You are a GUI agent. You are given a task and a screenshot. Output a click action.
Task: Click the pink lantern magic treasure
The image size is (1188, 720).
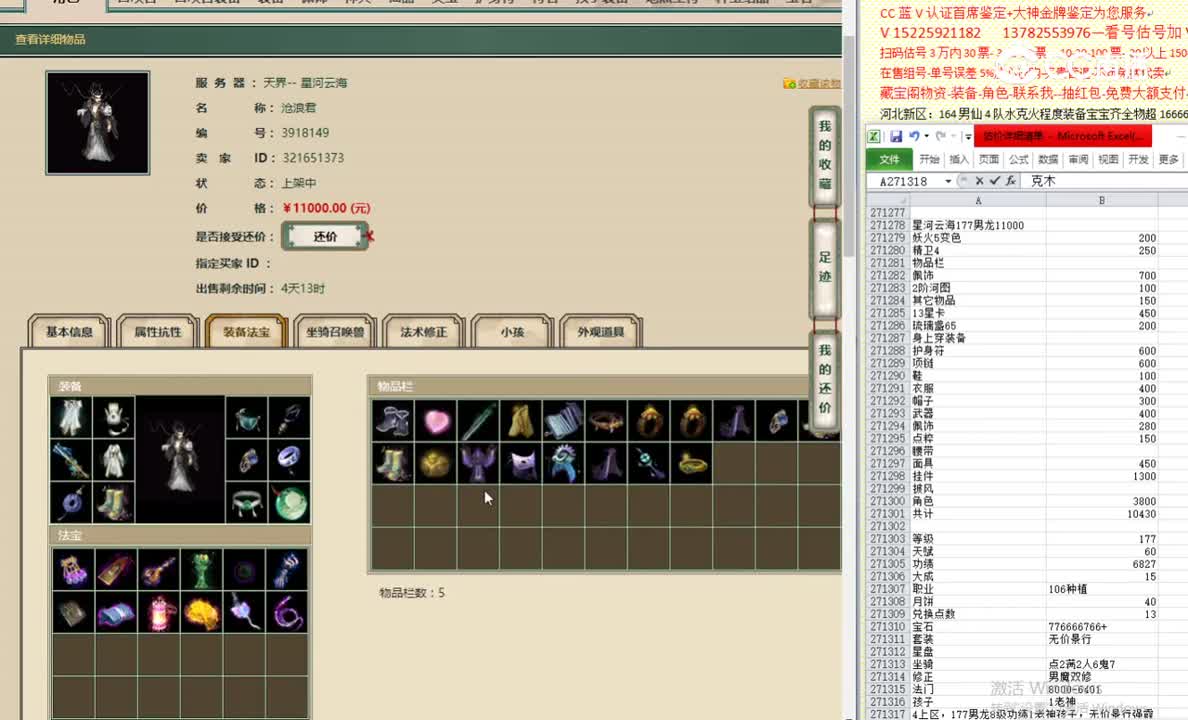tap(159, 612)
